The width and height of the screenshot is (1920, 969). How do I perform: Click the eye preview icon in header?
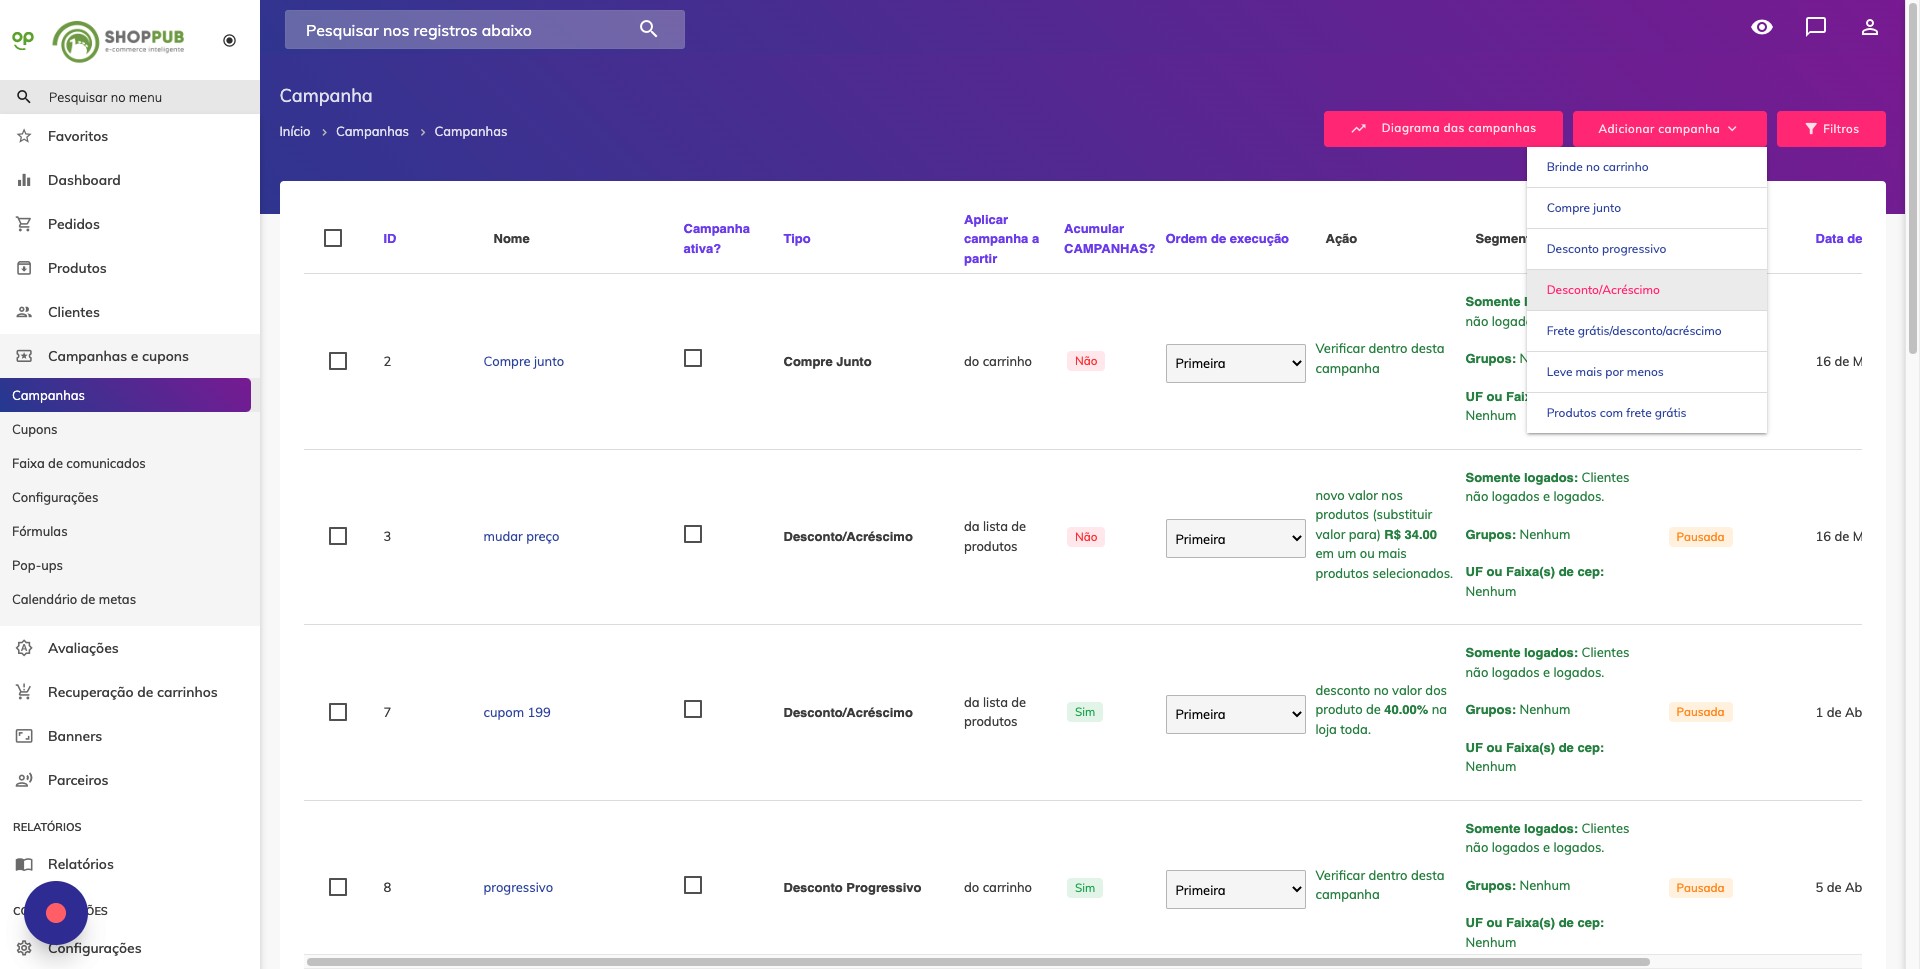coord(1762,27)
